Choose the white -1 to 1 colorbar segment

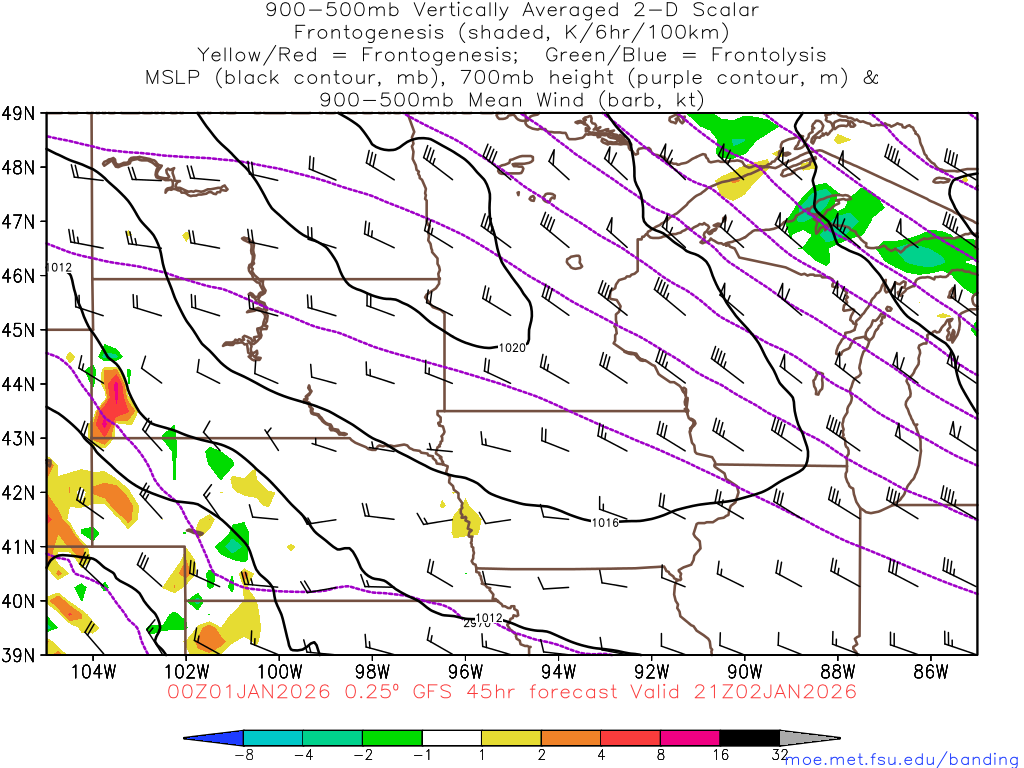pos(452,738)
